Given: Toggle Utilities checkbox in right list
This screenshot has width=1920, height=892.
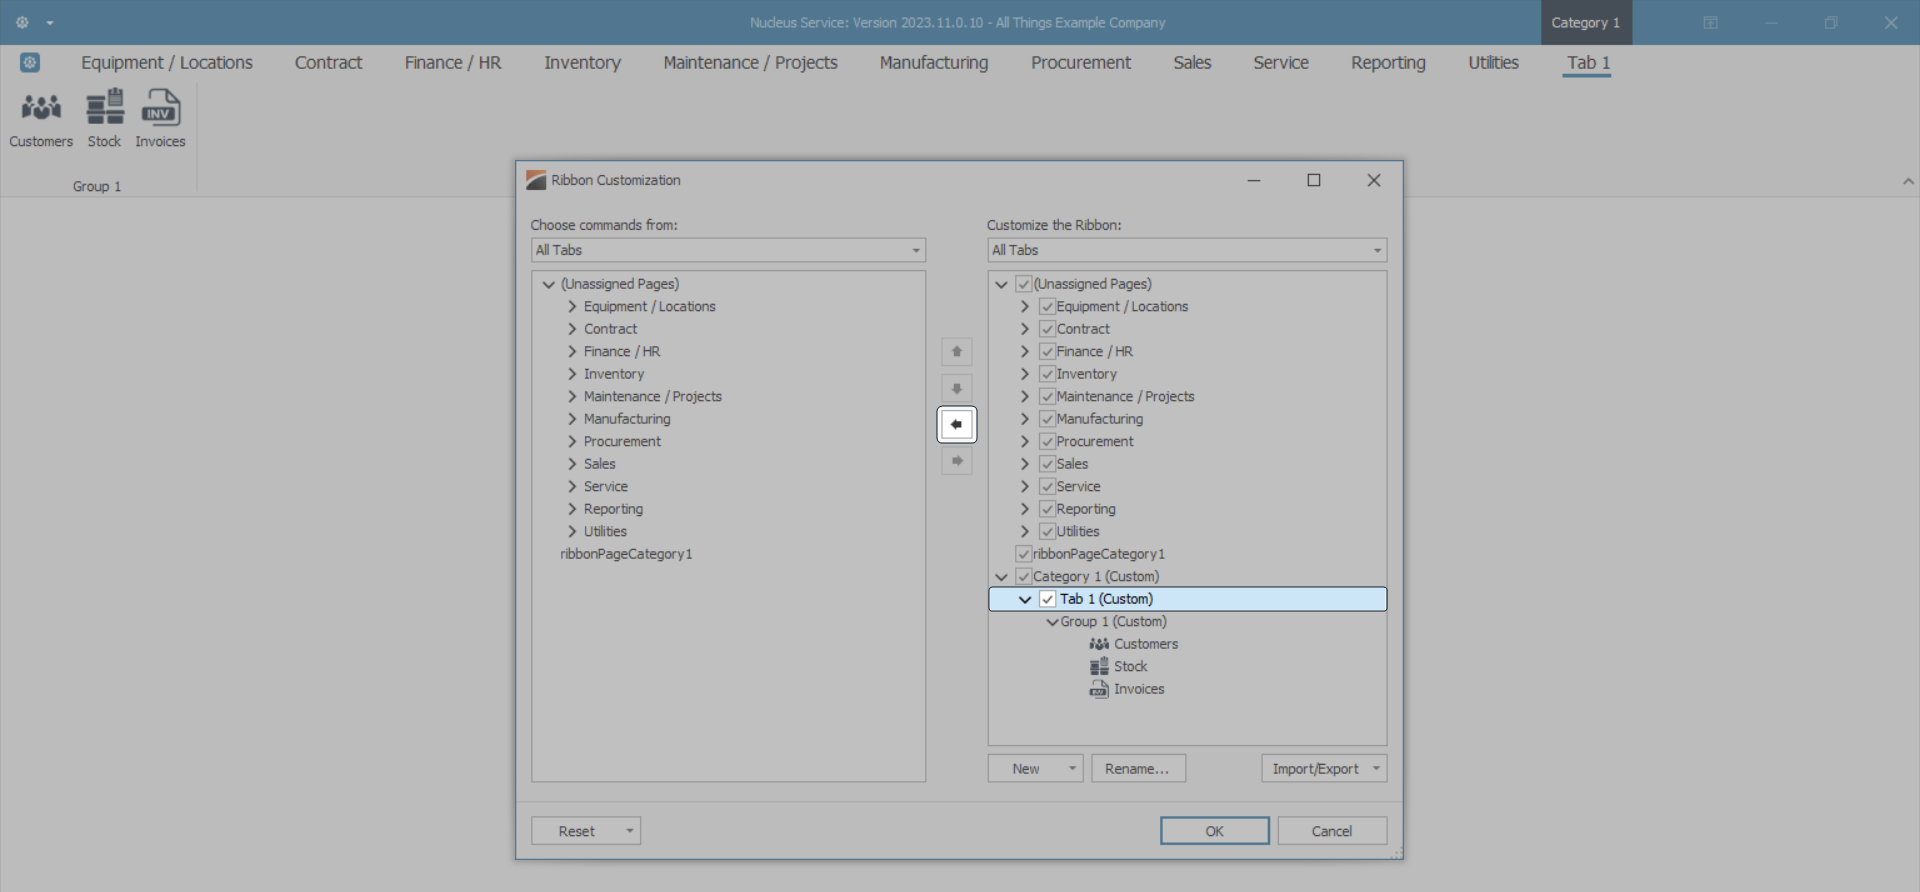Looking at the screenshot, I should pos(1047,532).
